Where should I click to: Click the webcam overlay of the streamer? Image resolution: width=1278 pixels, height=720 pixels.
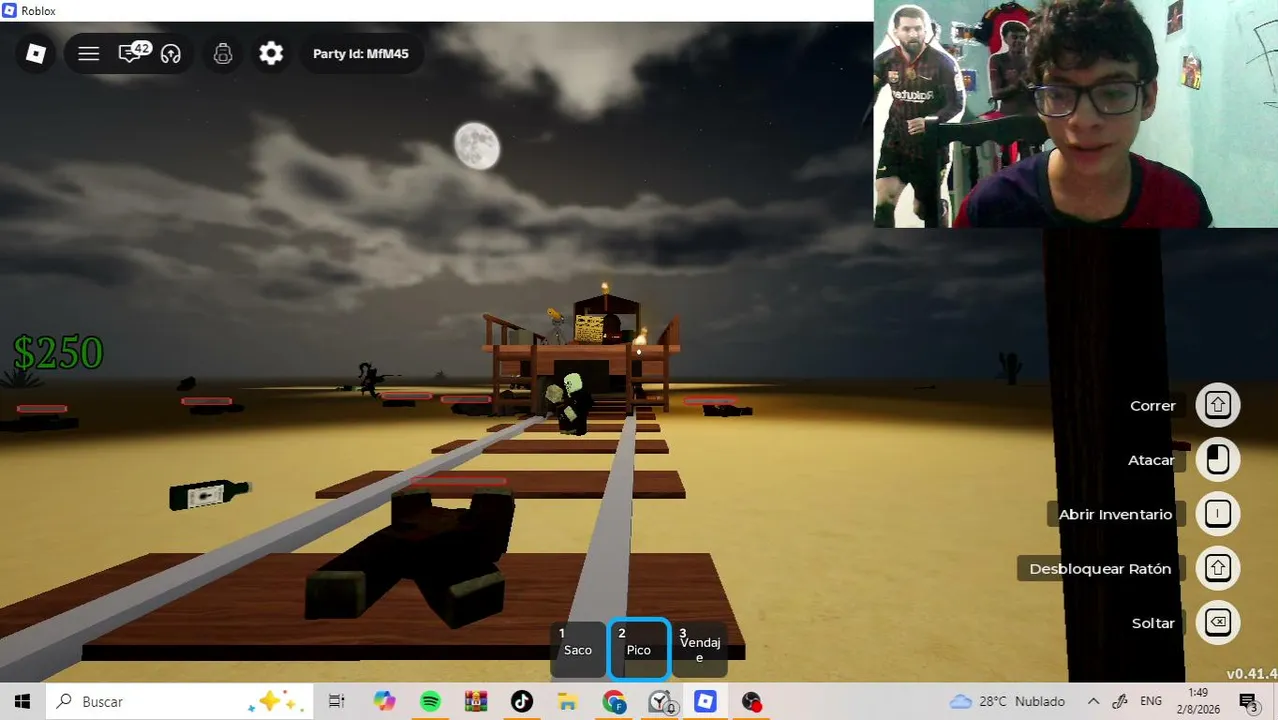[x=1076, y=114]
